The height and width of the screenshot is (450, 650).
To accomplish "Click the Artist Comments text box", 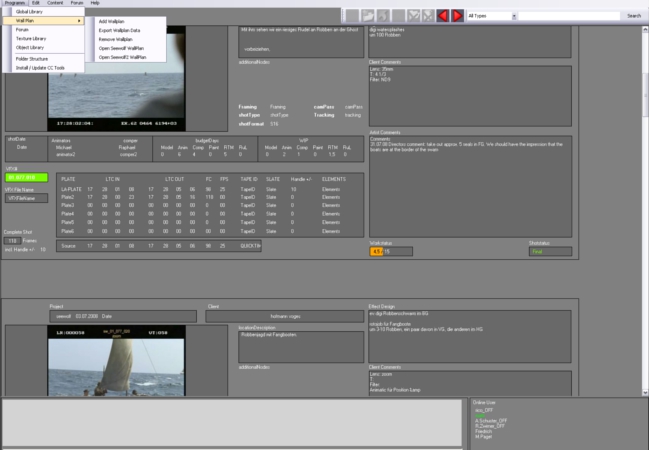I will [471, 186].
